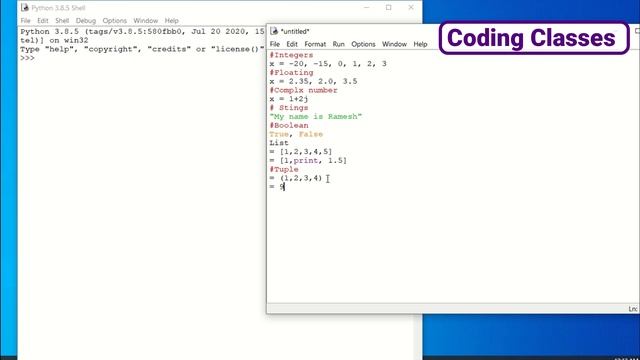Open the Run menu in the untitled editor
Viewport: 640px width, 360px height.
[x=338, y=44]
